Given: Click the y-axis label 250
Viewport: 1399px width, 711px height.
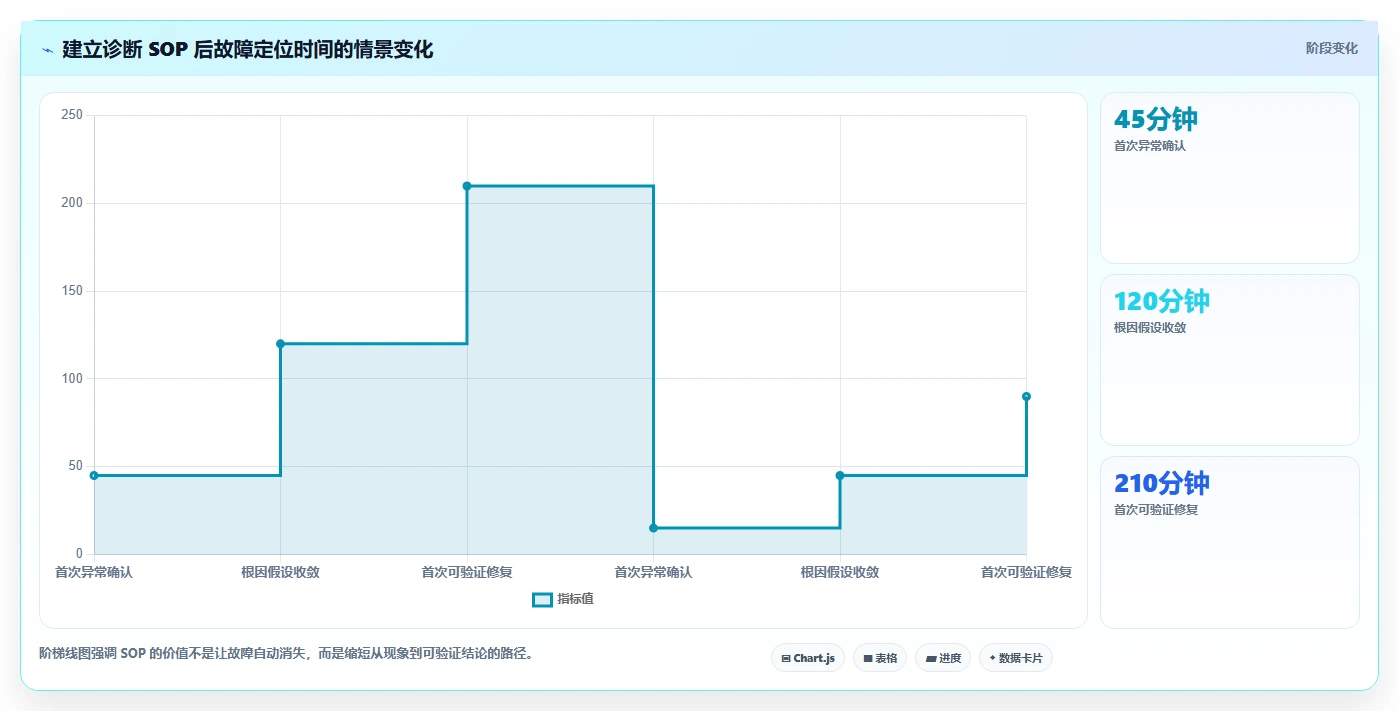Looking at the screenshot, I should [x=72, y=115].
